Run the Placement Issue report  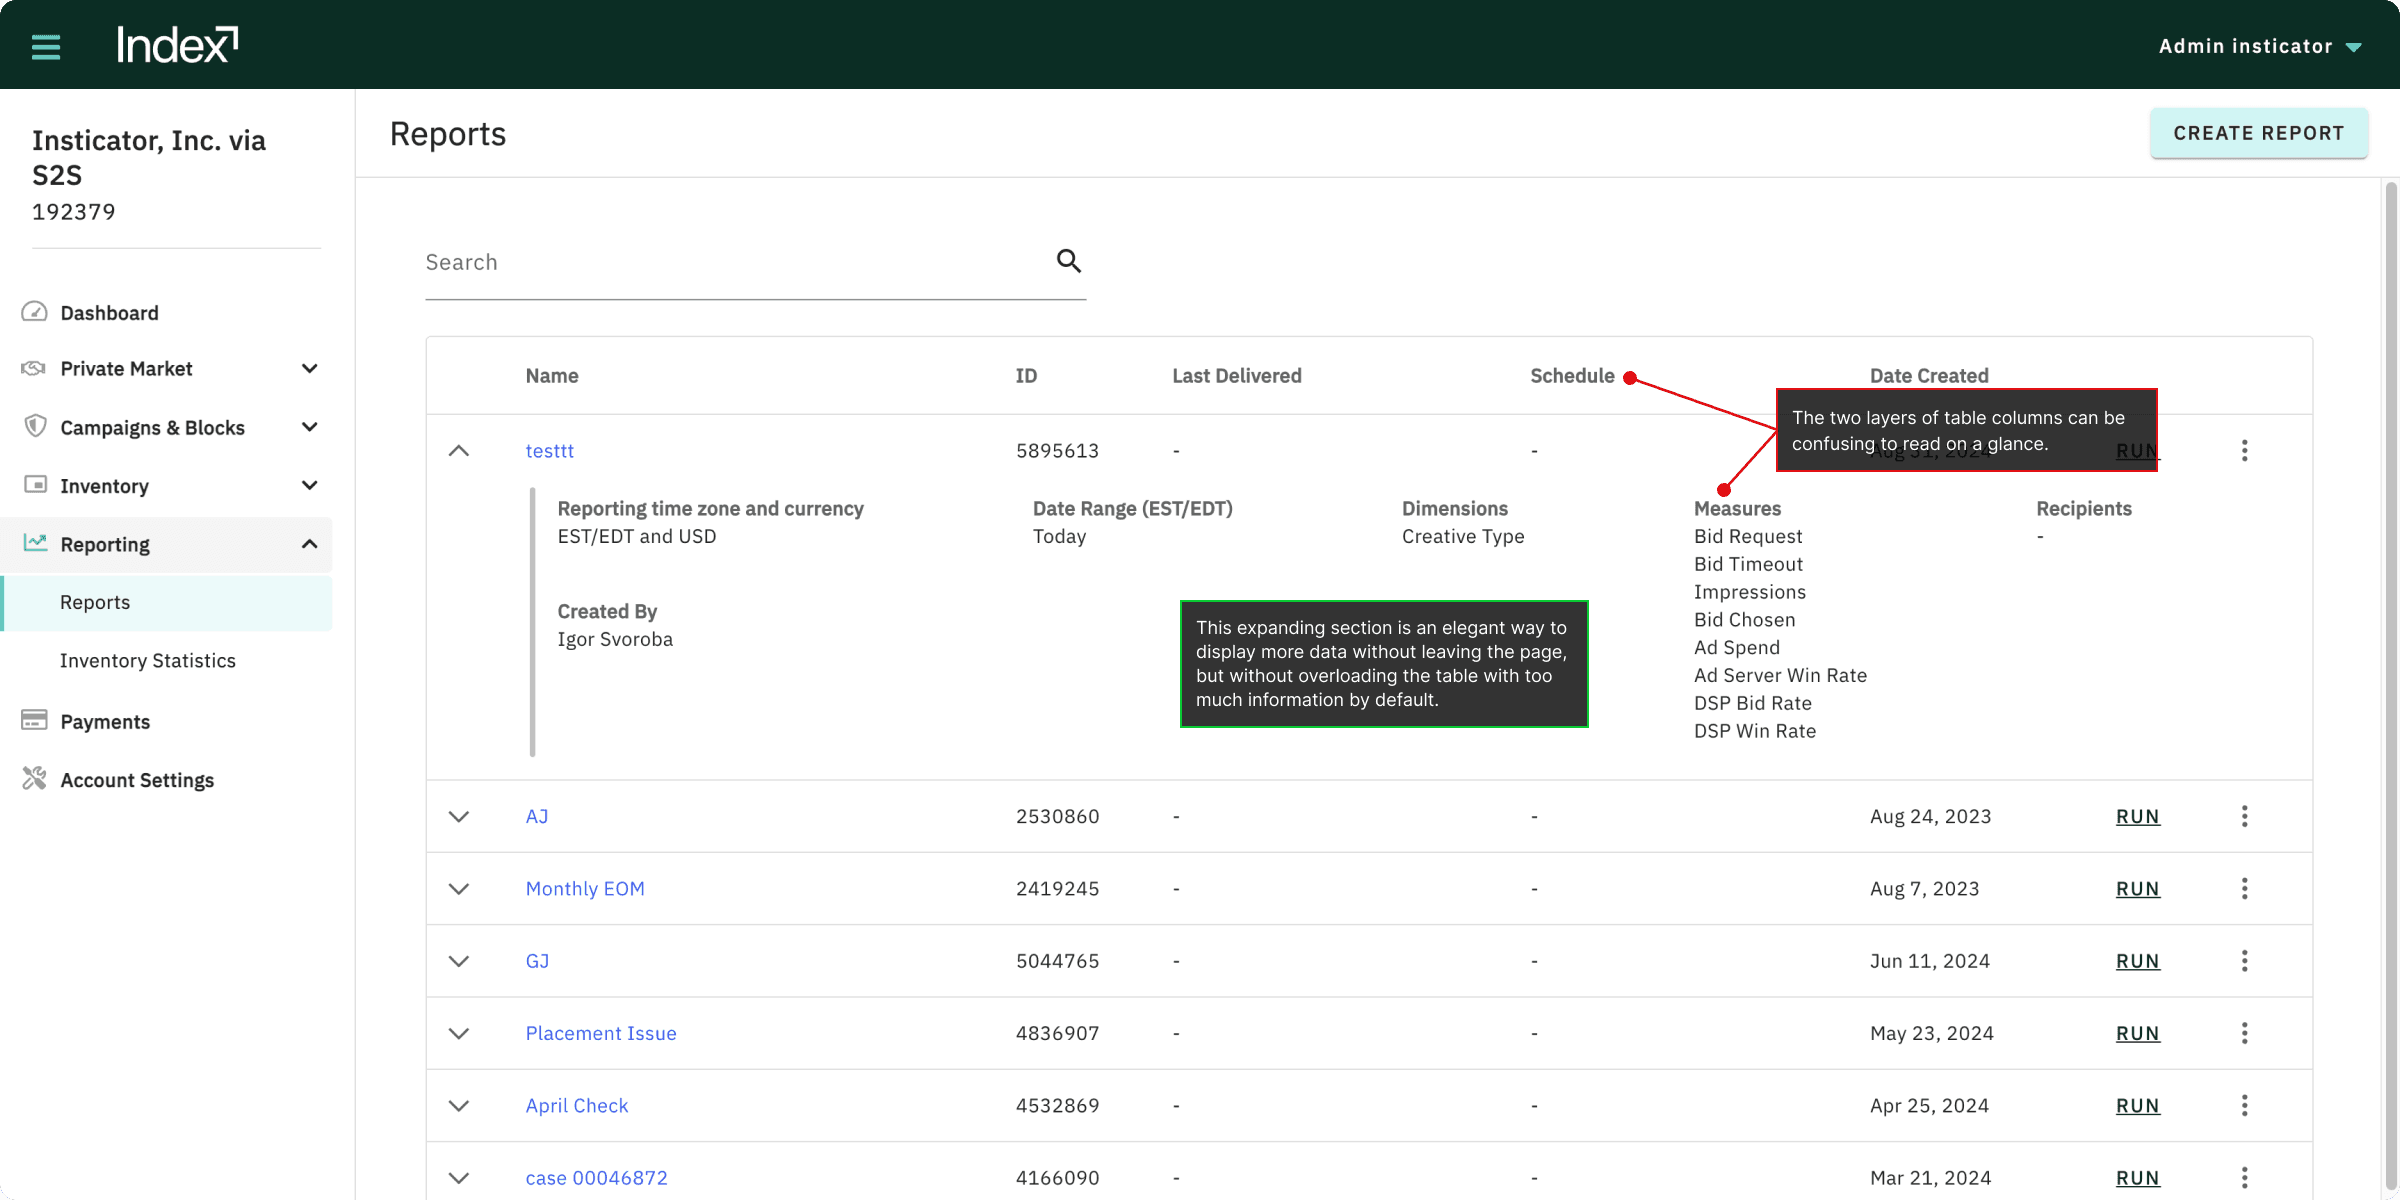pos(2138,1033)
